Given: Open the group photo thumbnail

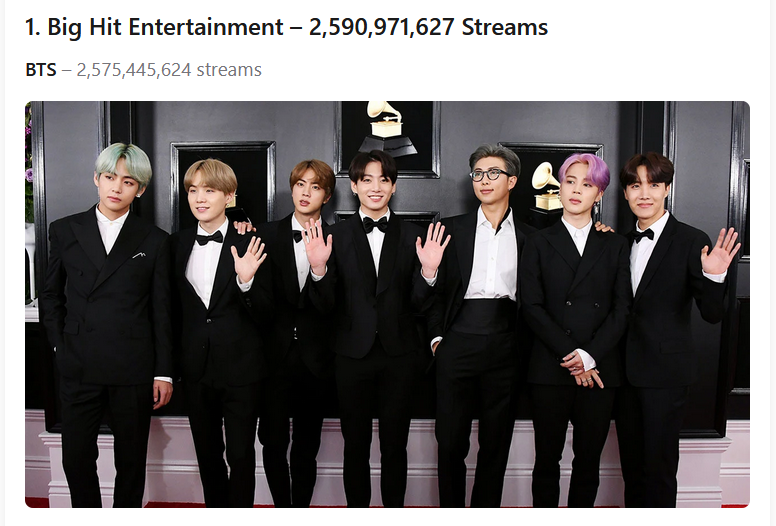Looking at the screenshot, I should point(388,304).
